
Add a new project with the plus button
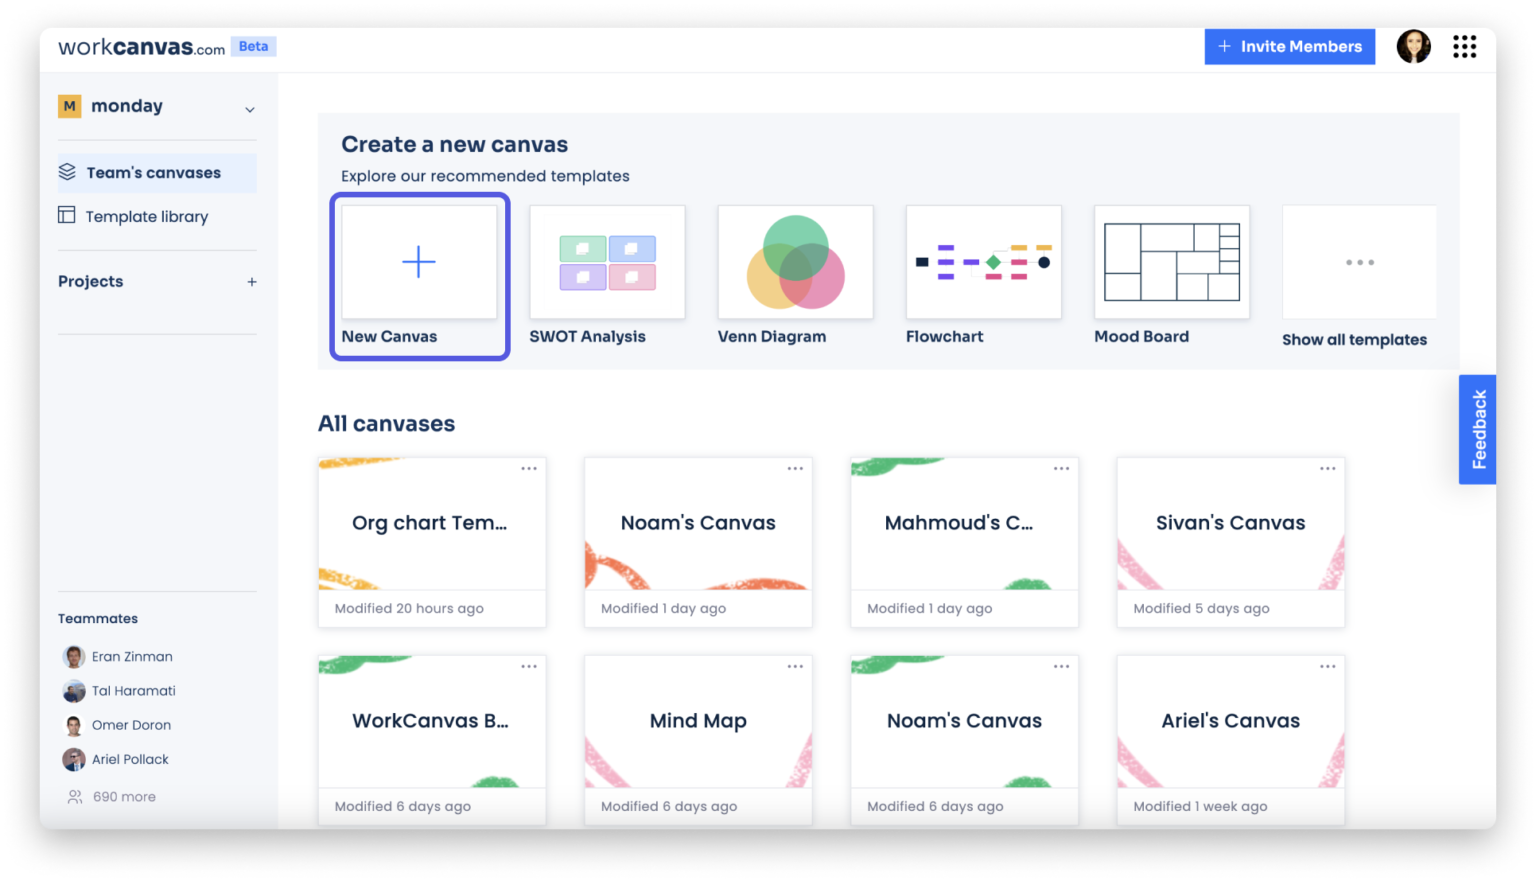coord(252,281)
